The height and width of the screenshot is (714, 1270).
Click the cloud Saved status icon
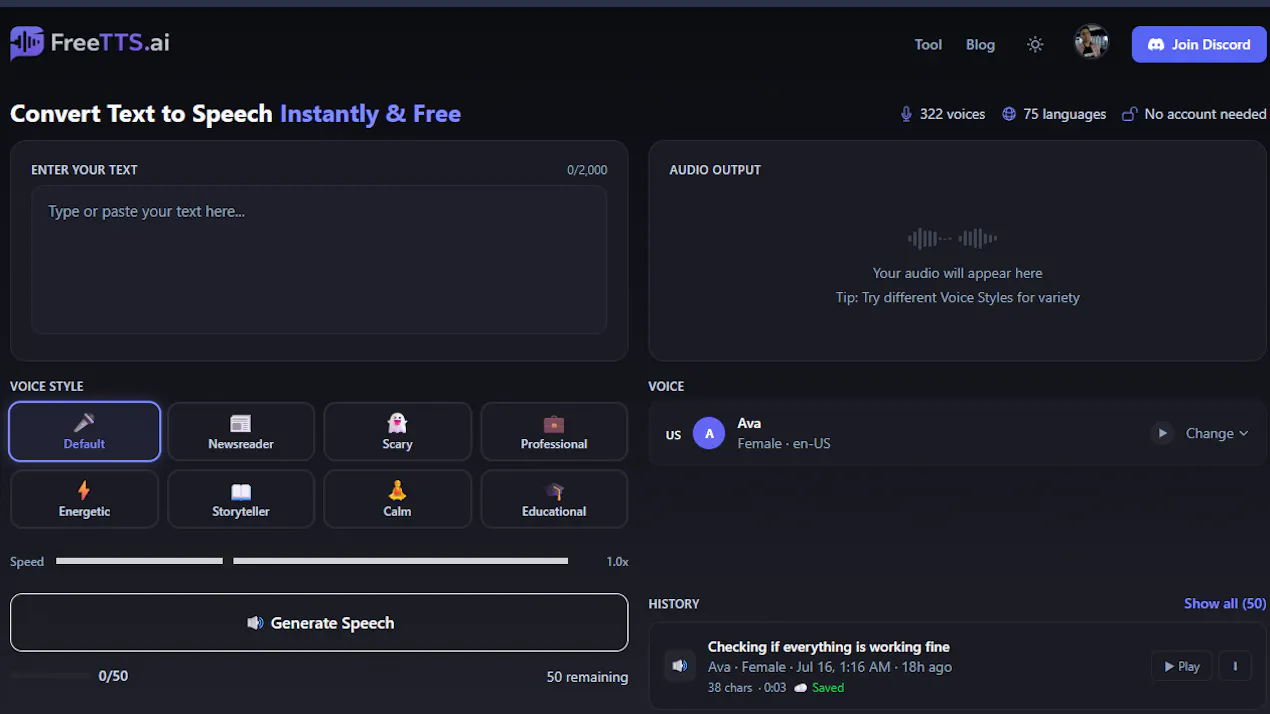click(x=800, y=688)
